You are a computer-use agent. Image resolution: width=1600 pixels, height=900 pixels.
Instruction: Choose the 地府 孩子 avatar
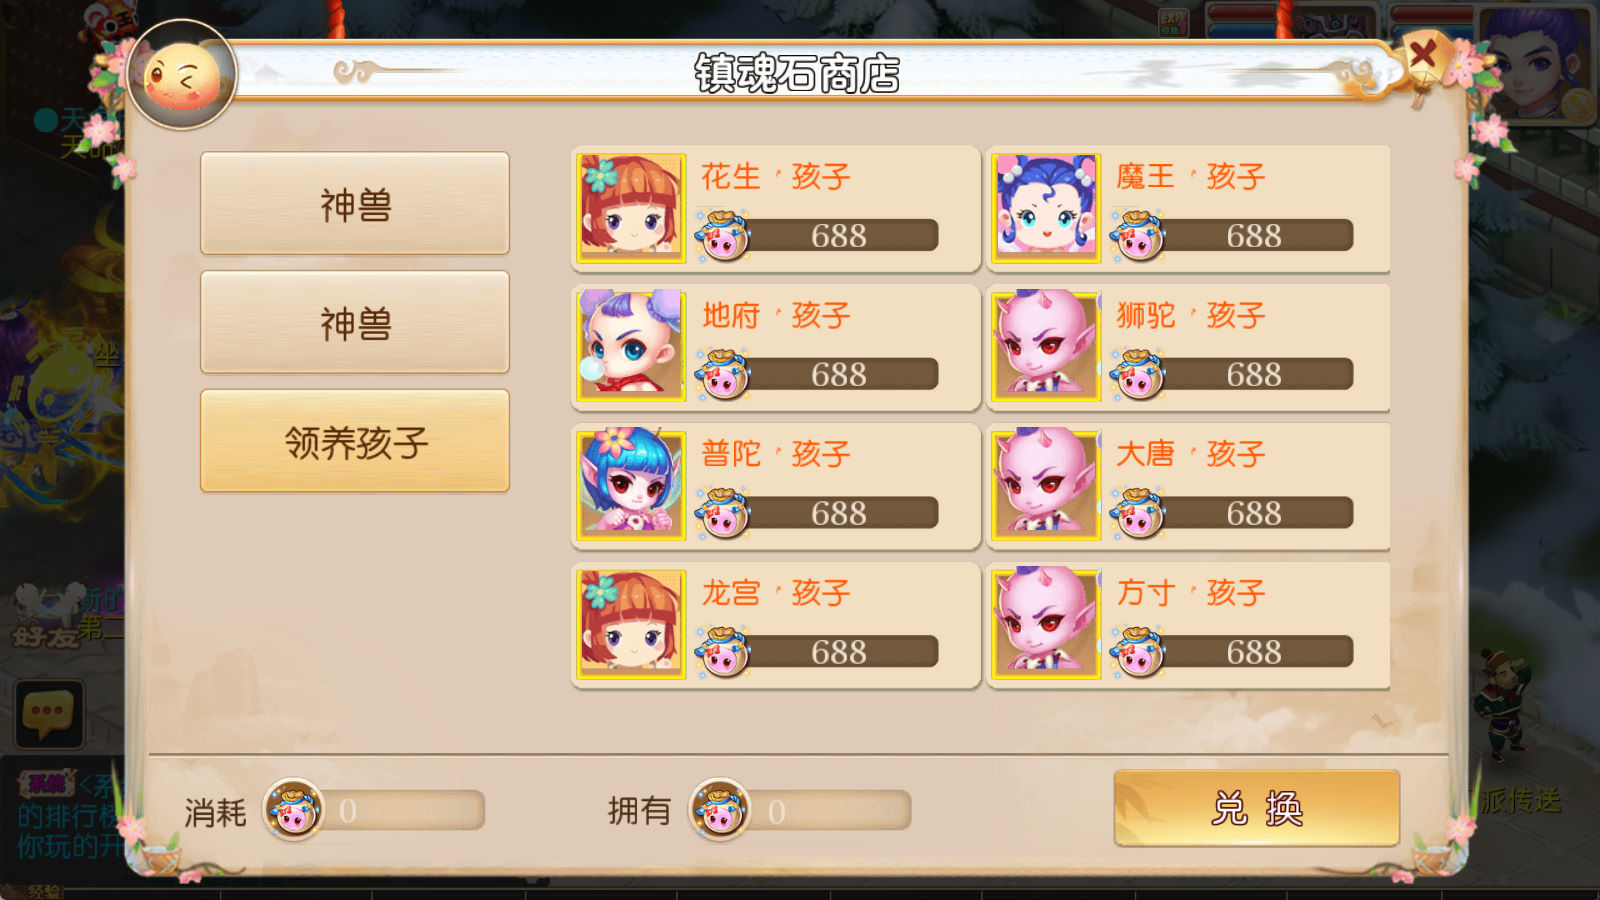coord(631,346)
